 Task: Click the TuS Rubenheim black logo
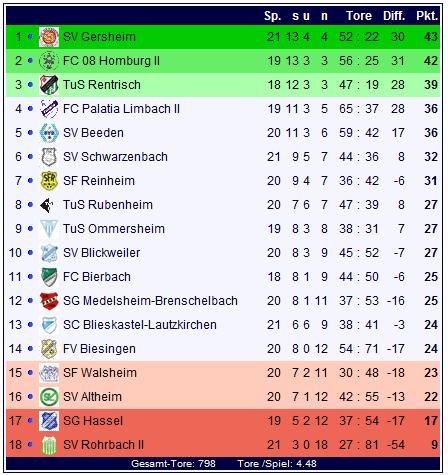(x=47, y=205)
